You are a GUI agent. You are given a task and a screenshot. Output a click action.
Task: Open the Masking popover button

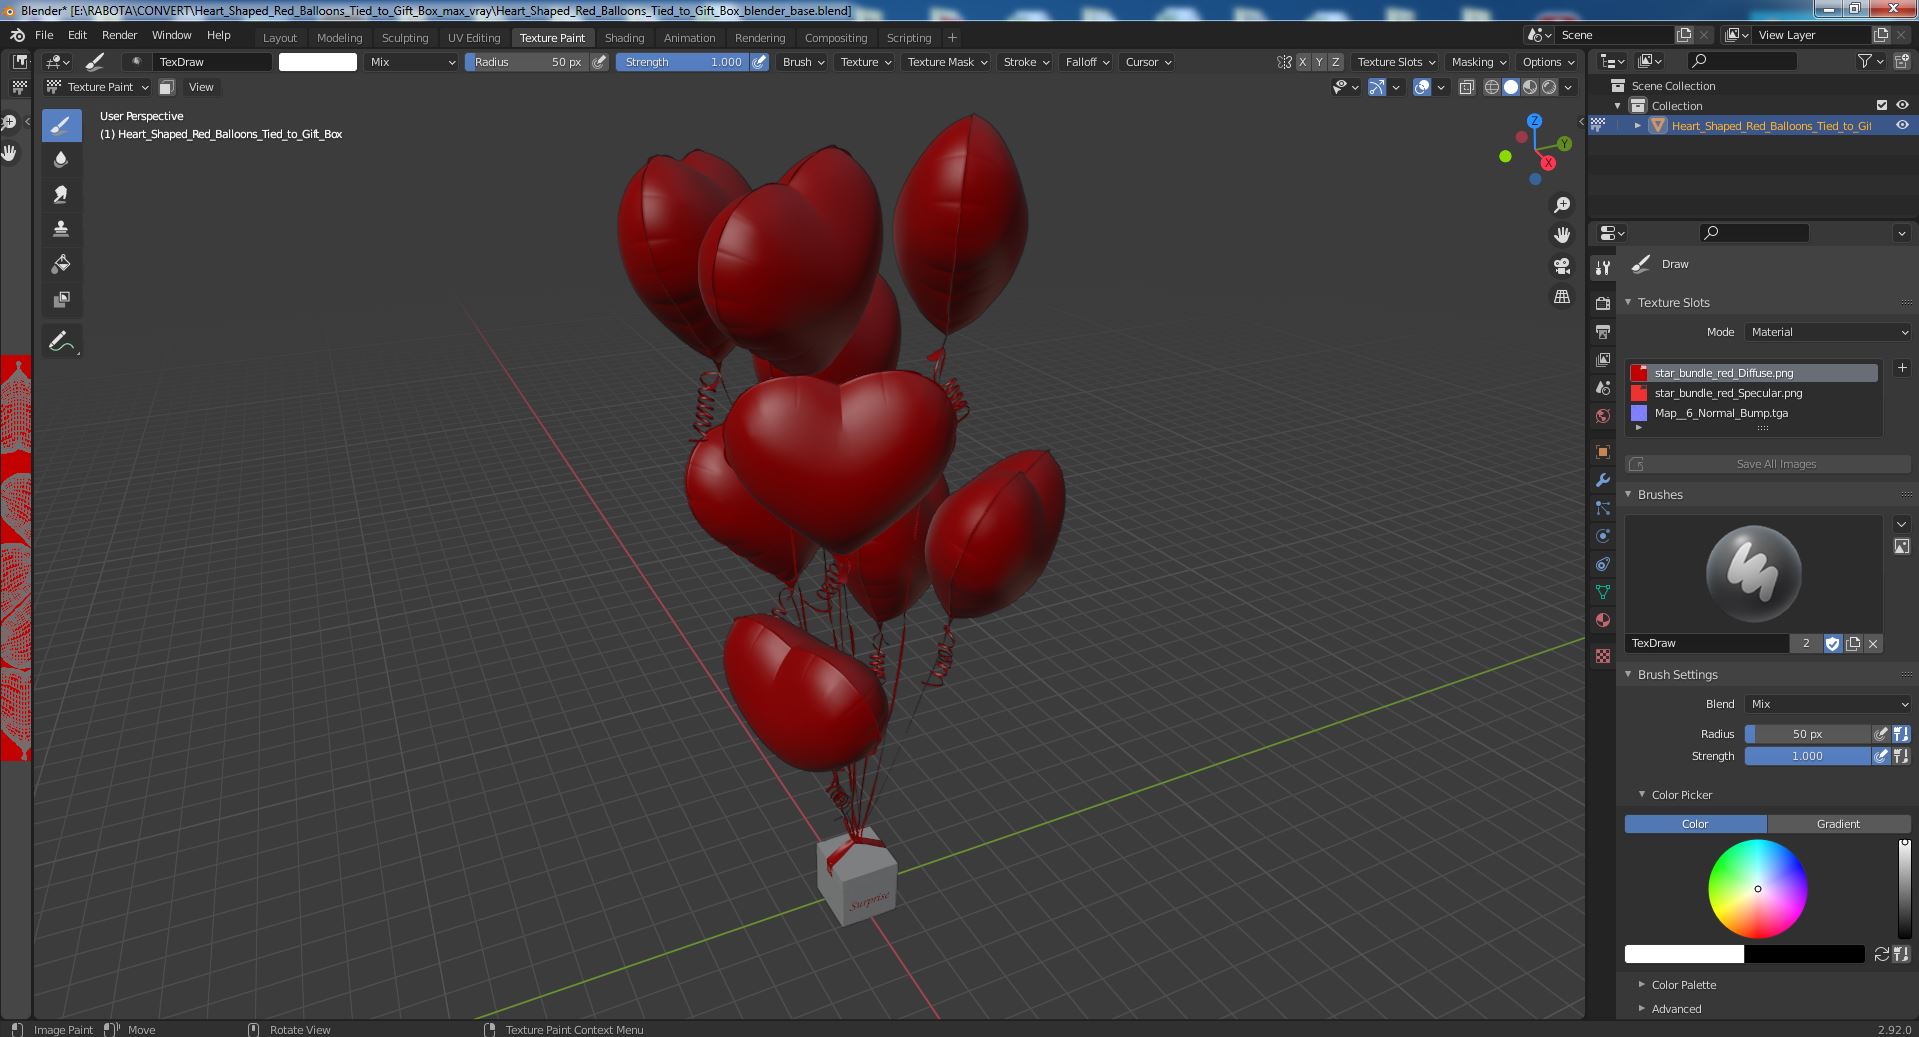(1479, 62)
